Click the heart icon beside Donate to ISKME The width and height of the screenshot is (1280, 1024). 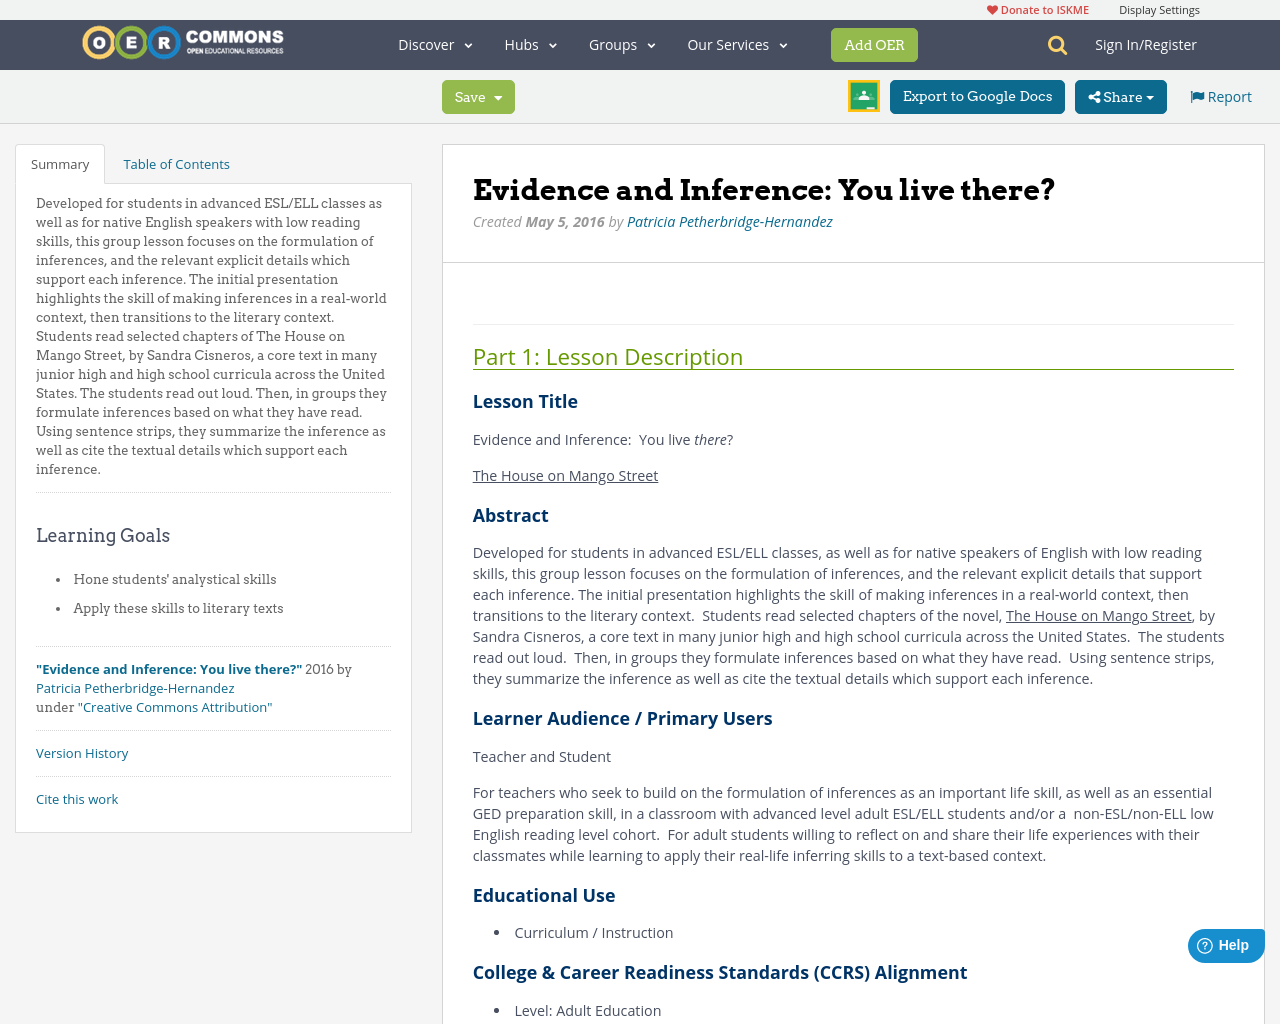991,8
